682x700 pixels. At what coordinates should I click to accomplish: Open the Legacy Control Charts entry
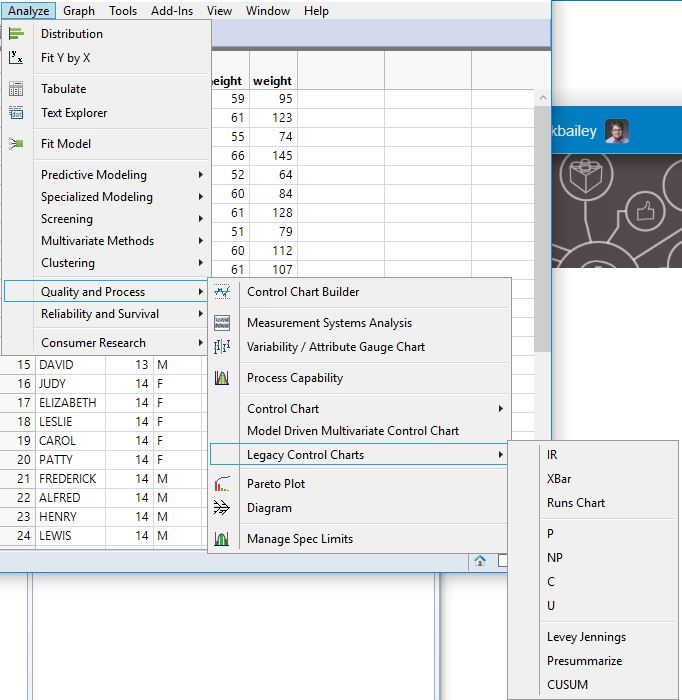[358, 454]
